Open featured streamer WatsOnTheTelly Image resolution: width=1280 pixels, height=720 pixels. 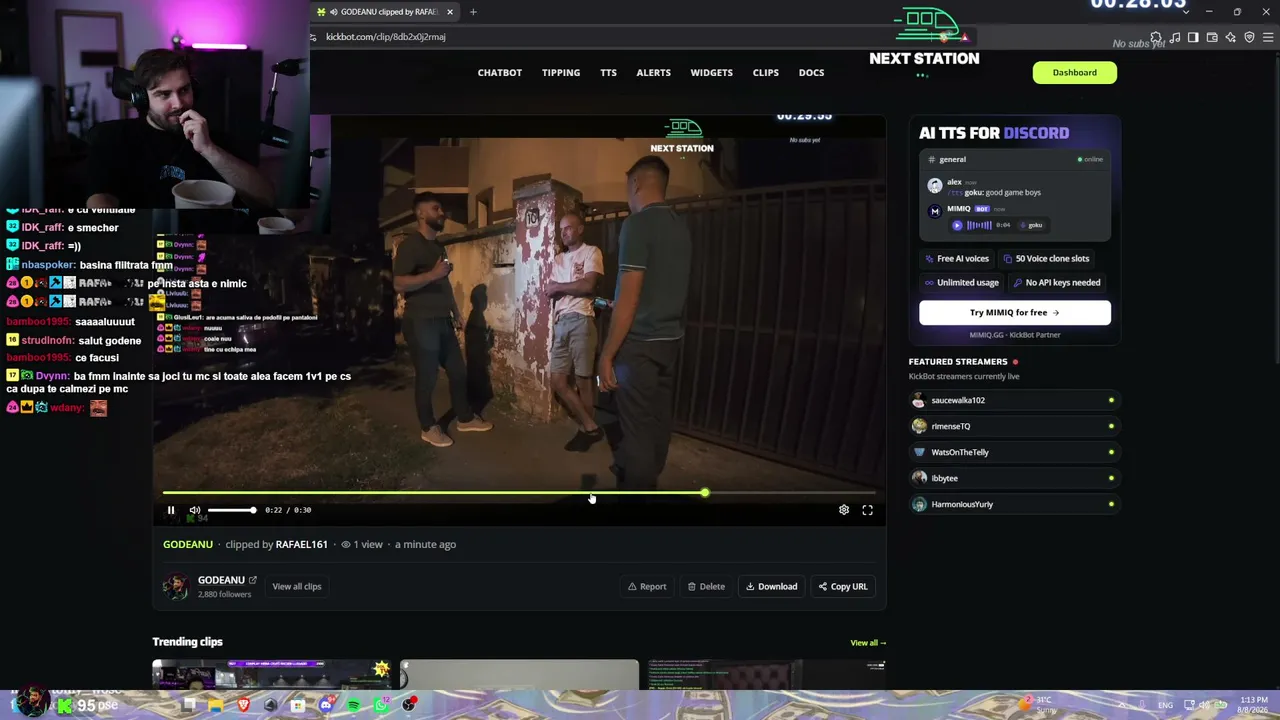point(1015,453)
